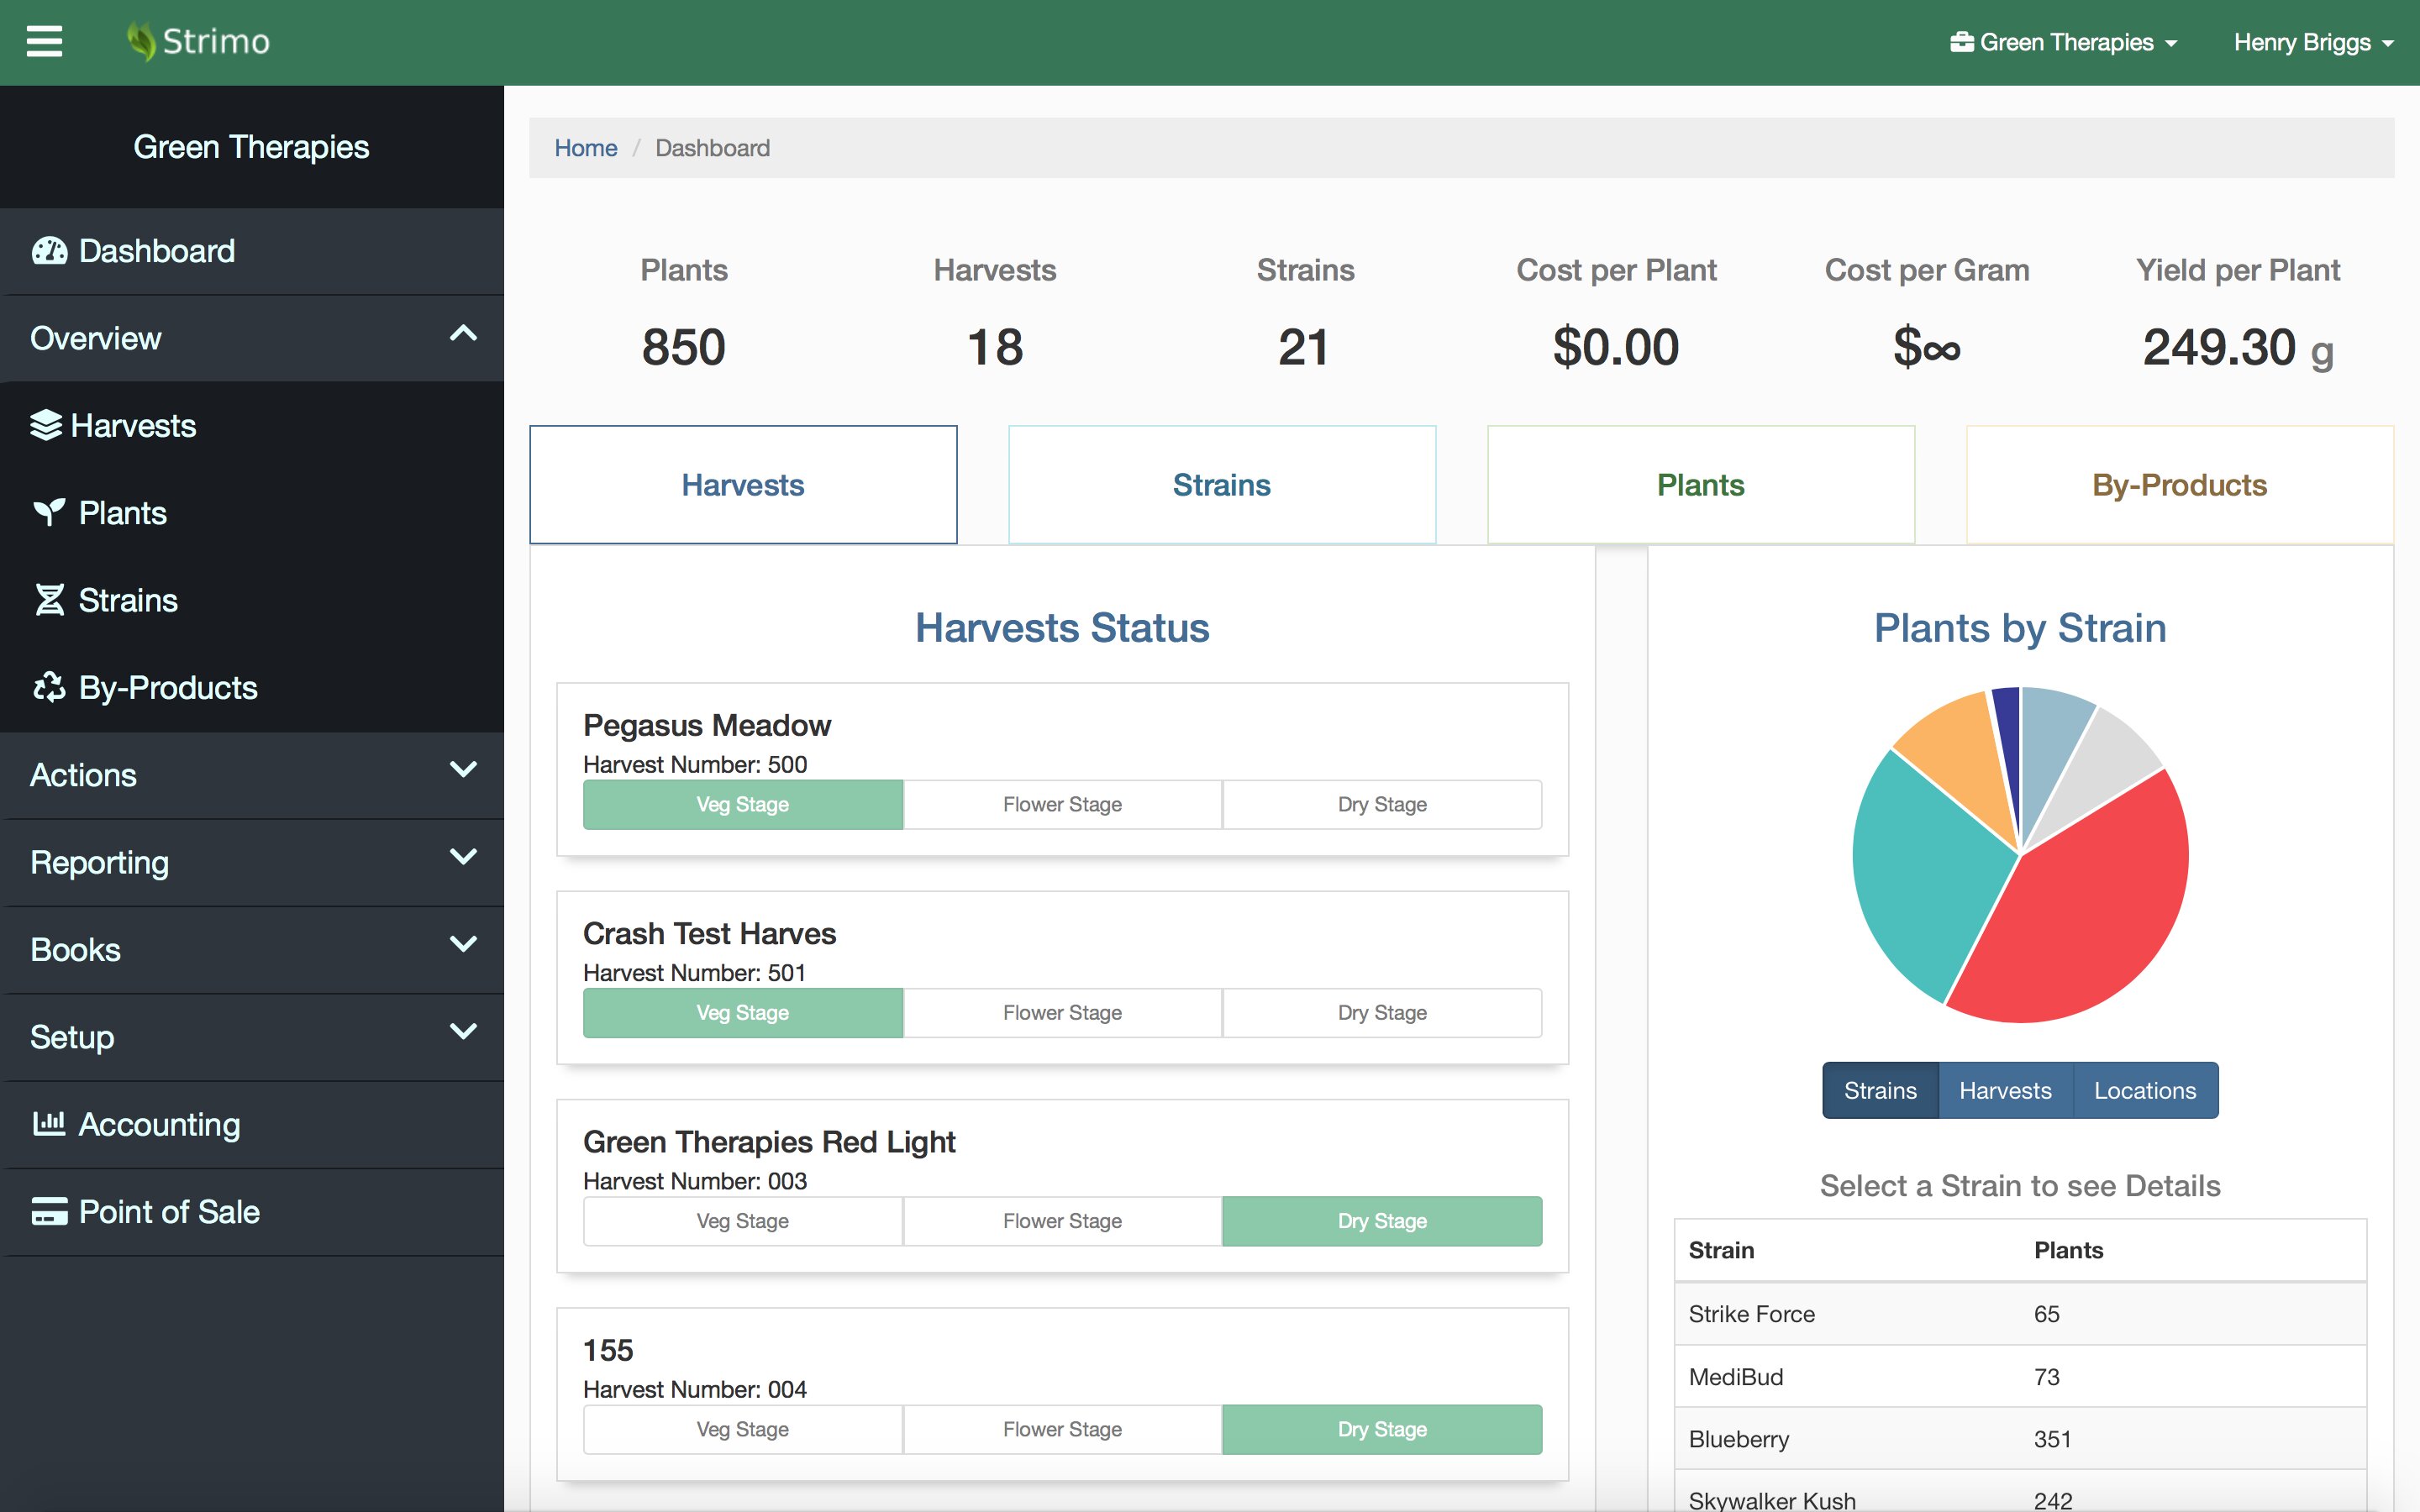2420x1512 pixels.
Task: Click the Strains DNA icon in sidebar
Action: (49, 600)
